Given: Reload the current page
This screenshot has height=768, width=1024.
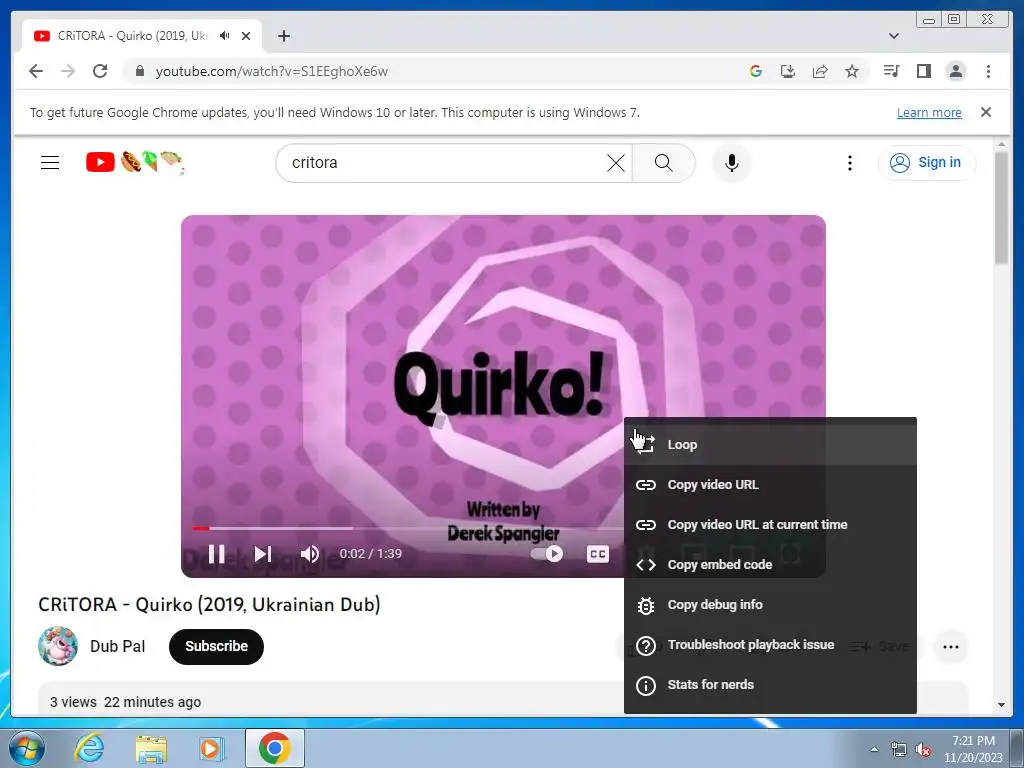Looking at the screenshot, I should coord(100,71).
